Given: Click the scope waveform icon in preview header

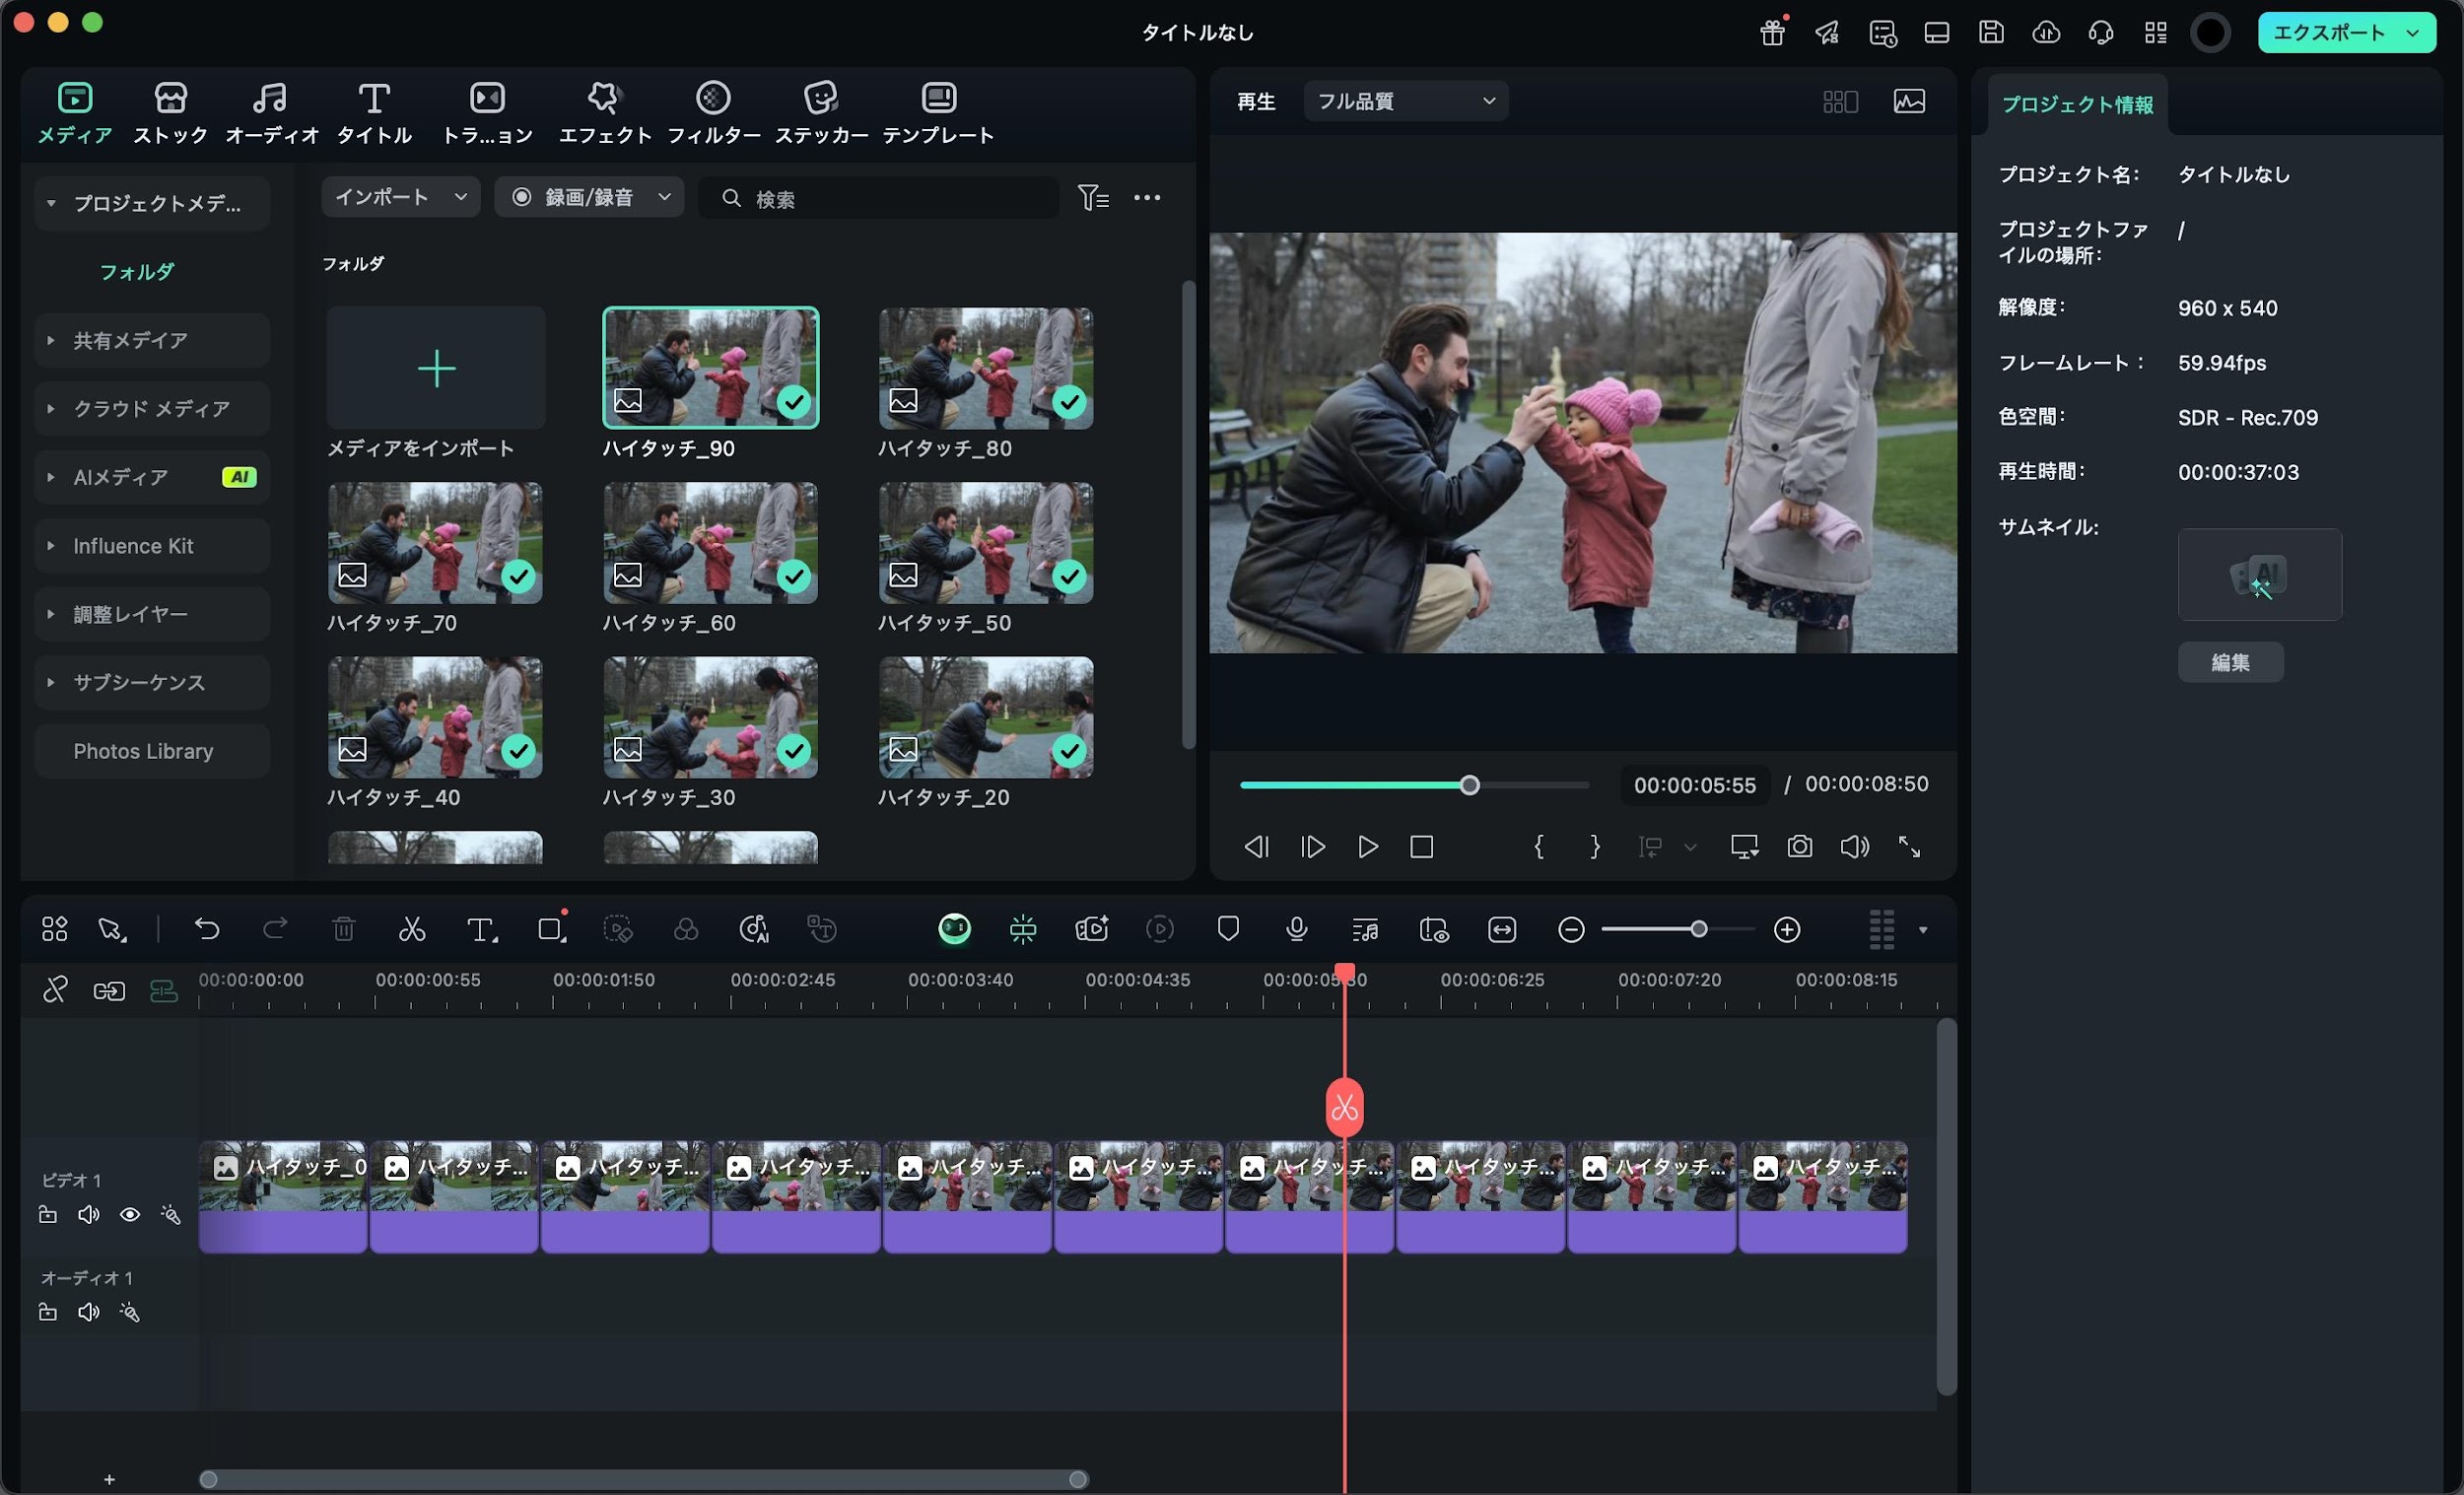Looking at the screenshot, I should [1909, 101].
